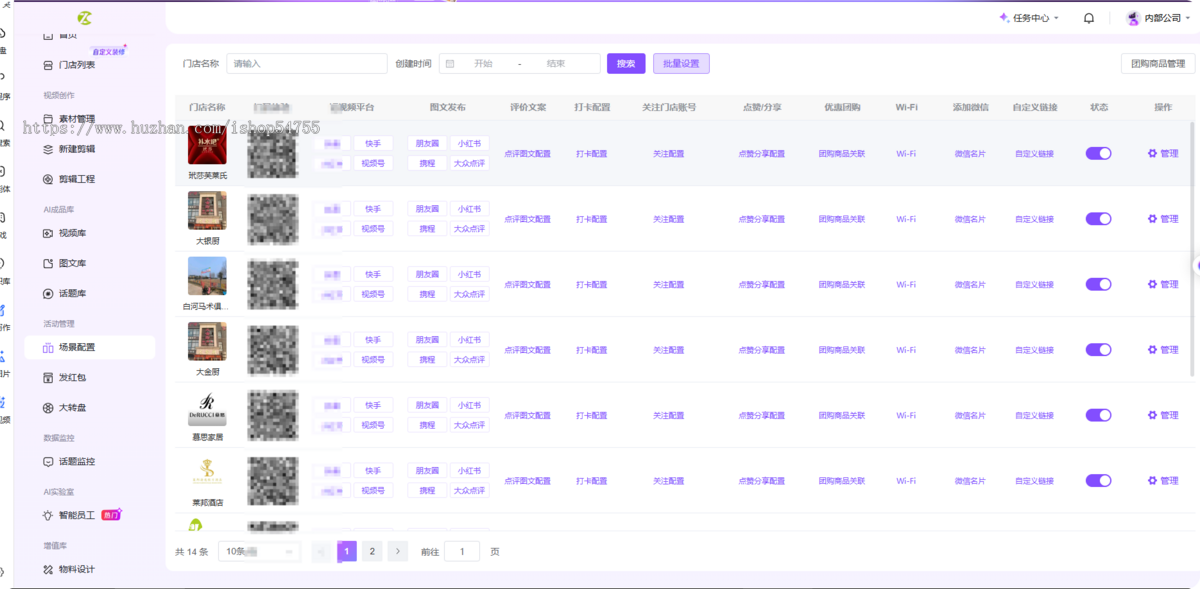Viewport: 1200px width, 589px height.
Task: Open the 10条 per-page size dropdown
Action: [259, 551]
